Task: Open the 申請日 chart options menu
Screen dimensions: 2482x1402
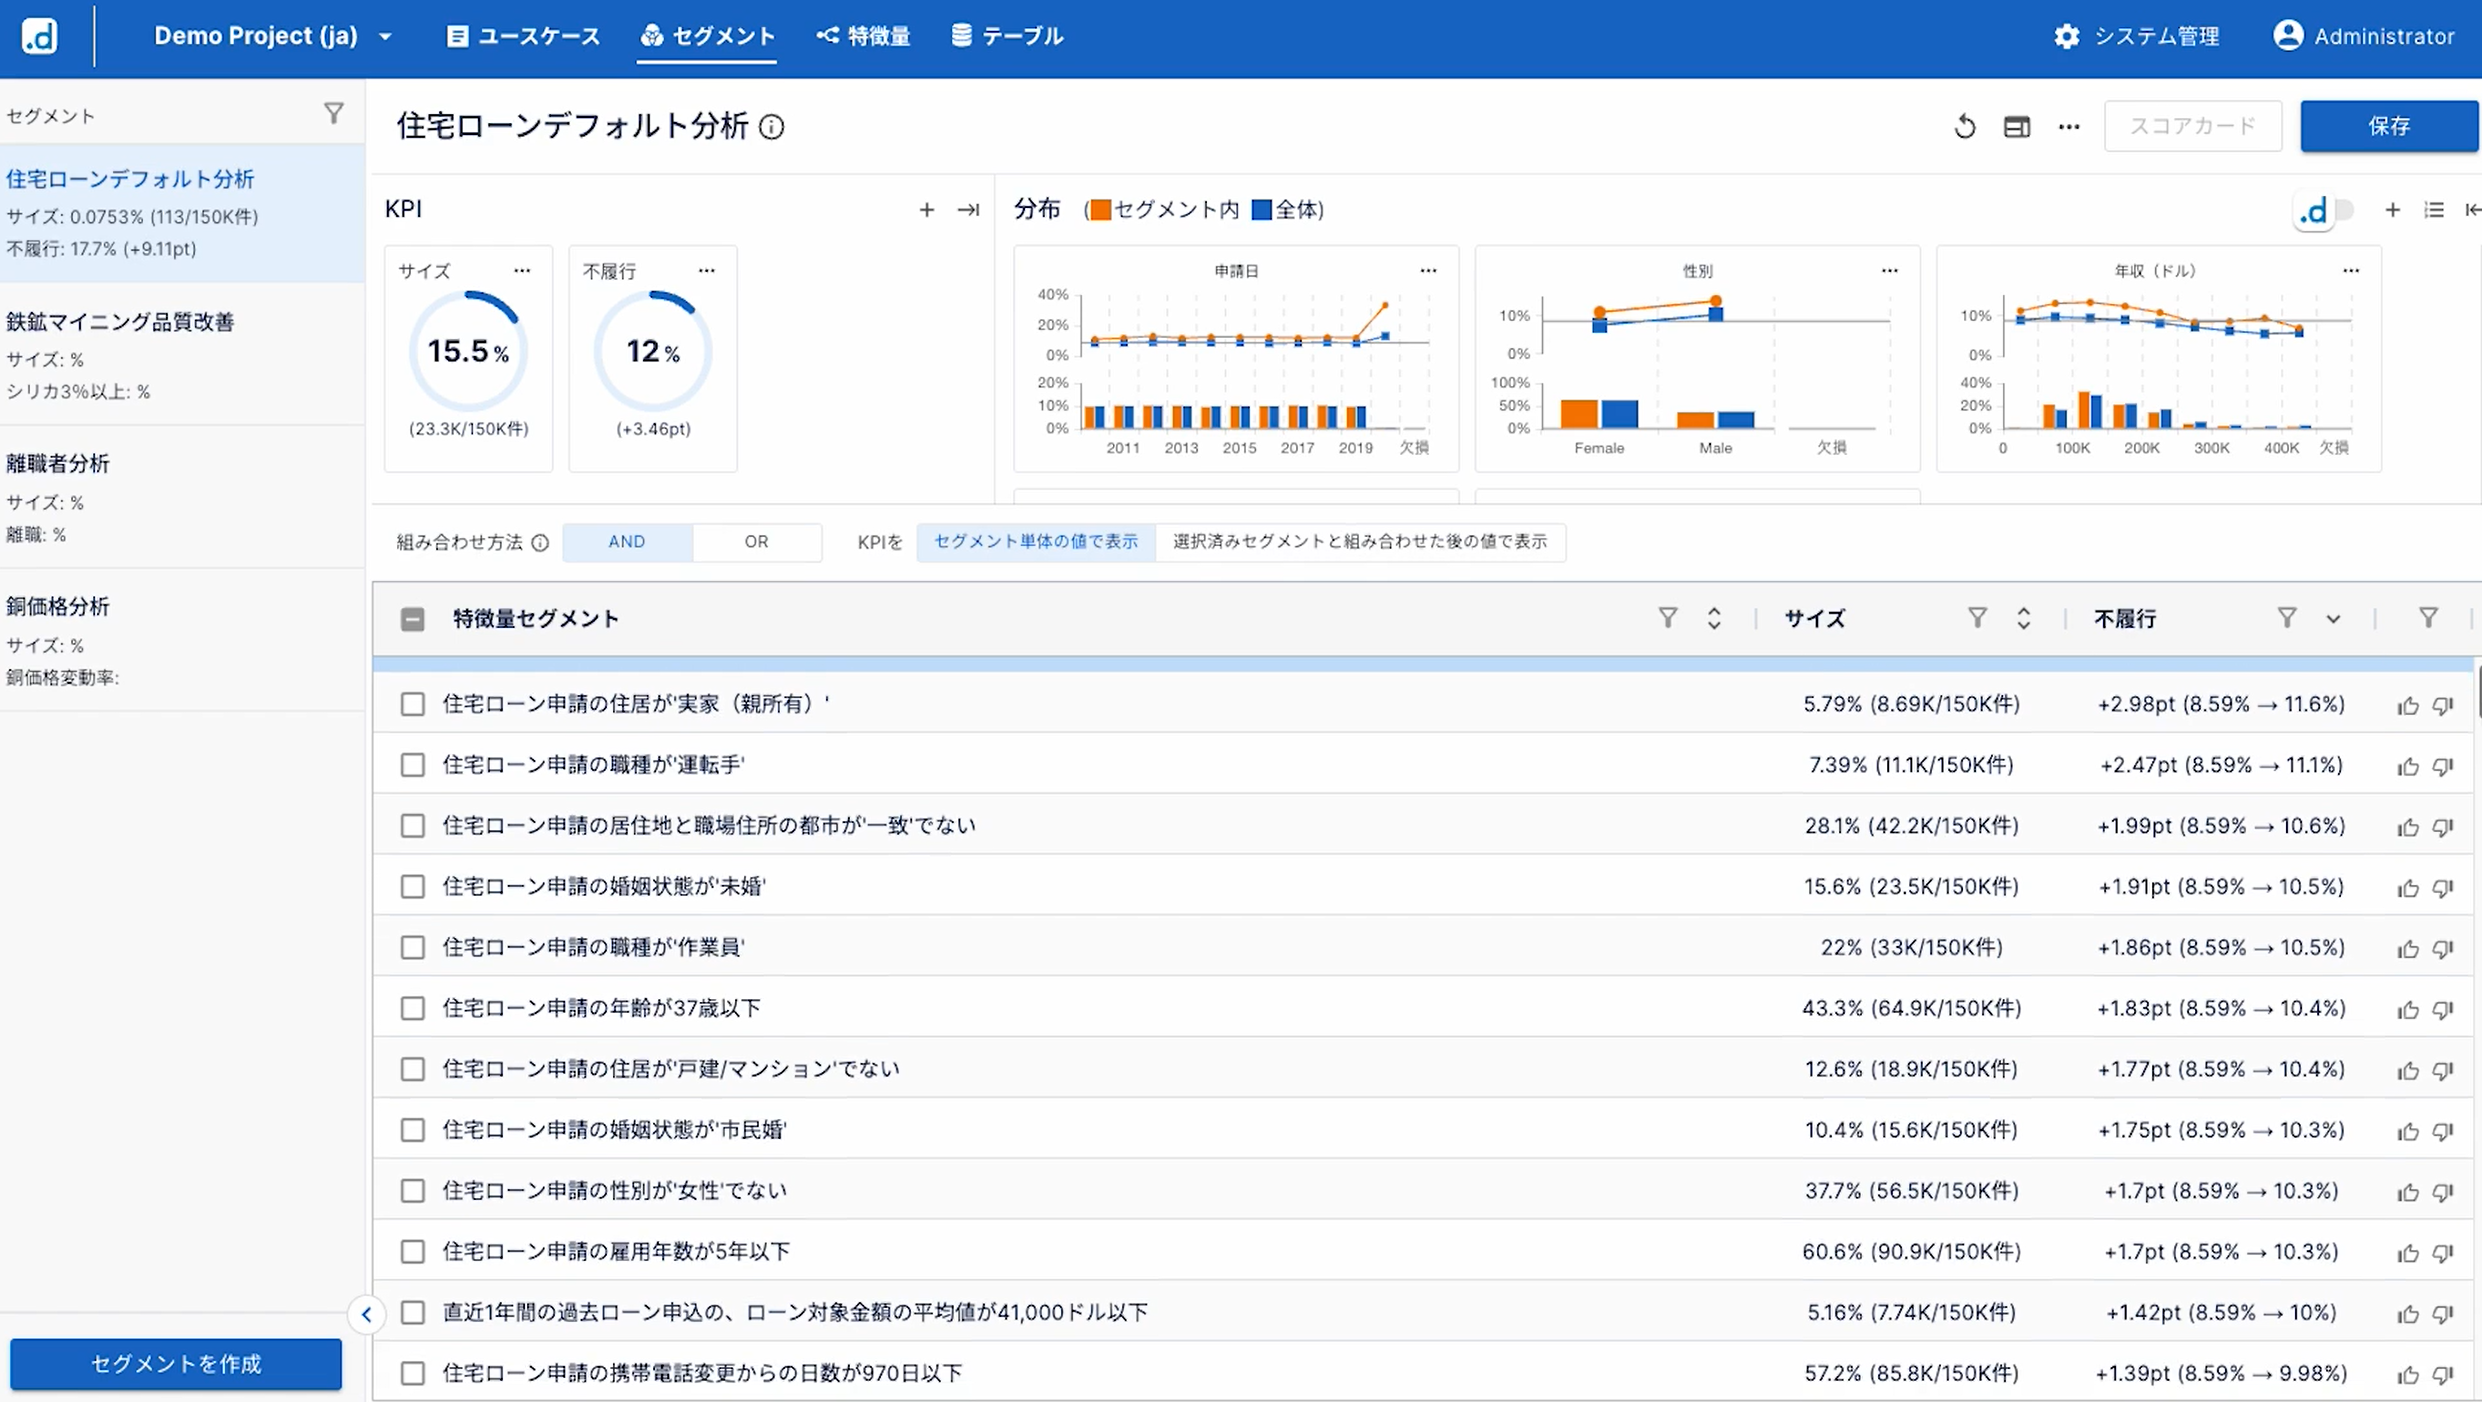Action: 1428,271
